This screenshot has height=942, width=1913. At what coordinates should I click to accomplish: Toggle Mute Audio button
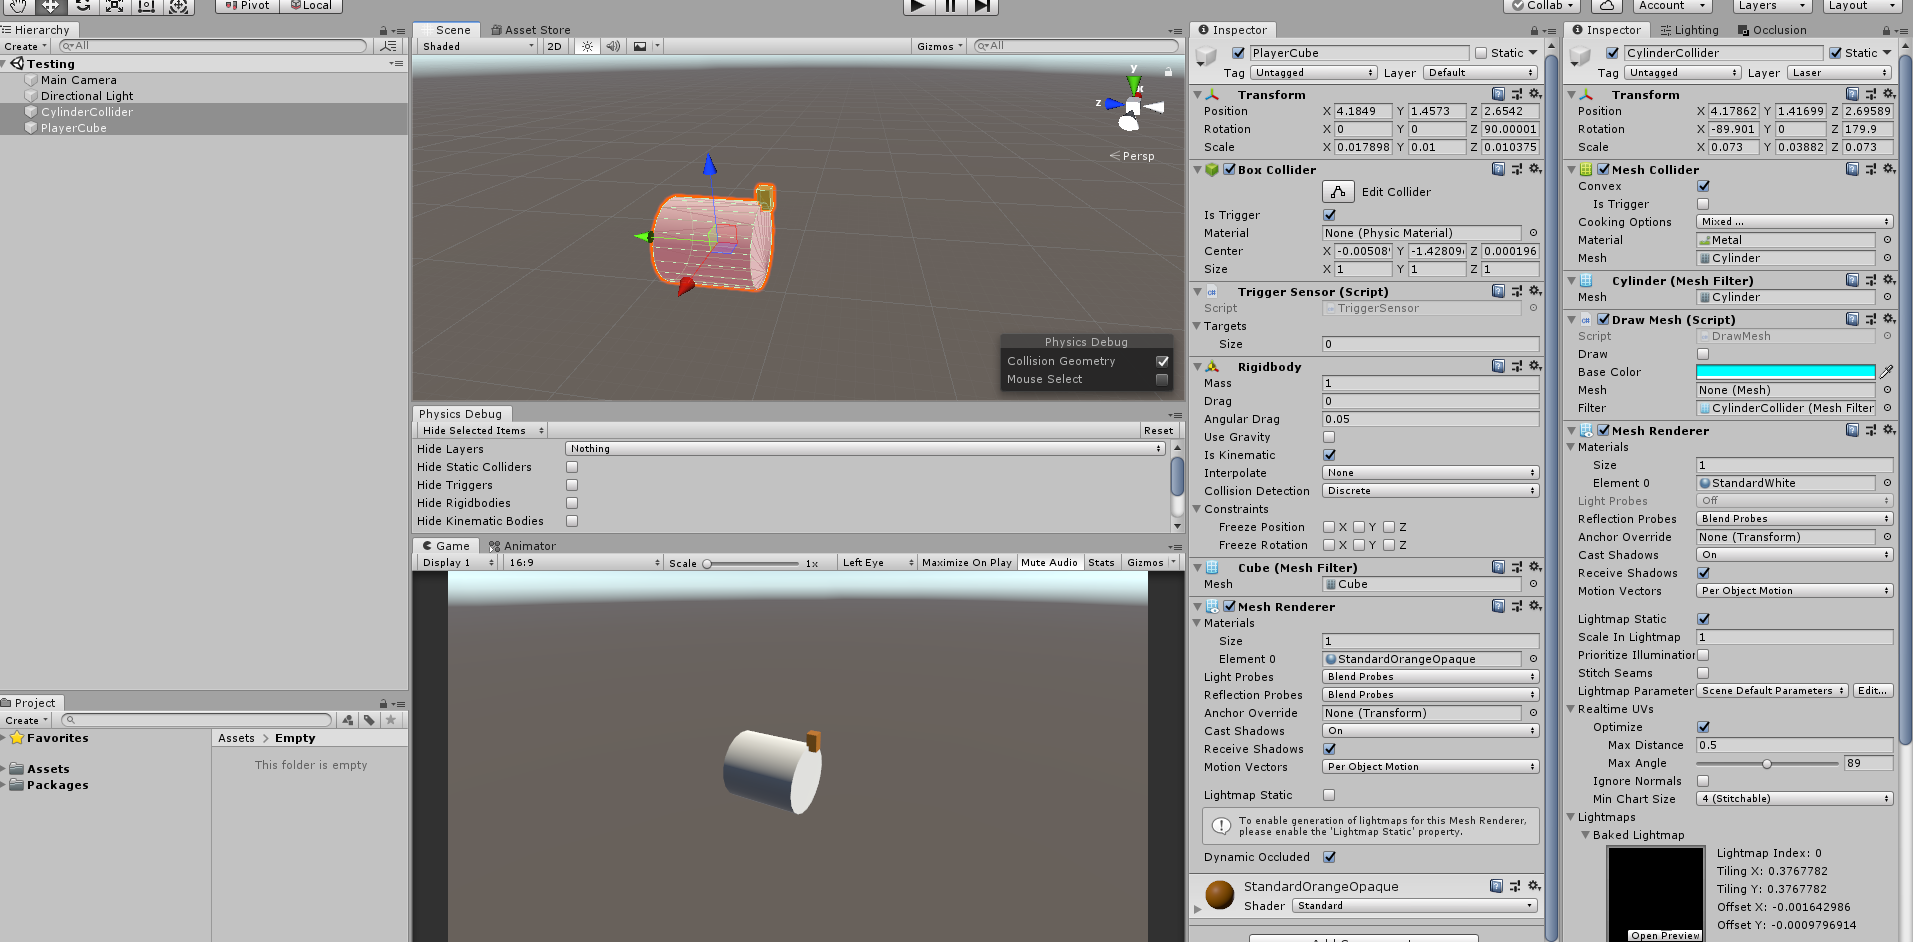point(1049,563)
